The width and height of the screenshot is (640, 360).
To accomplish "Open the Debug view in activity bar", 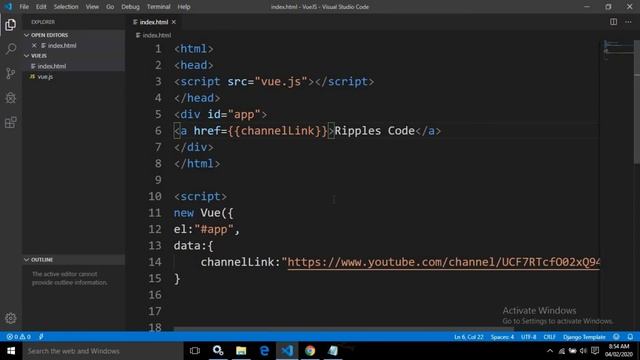I will click(x=11, y=98).
